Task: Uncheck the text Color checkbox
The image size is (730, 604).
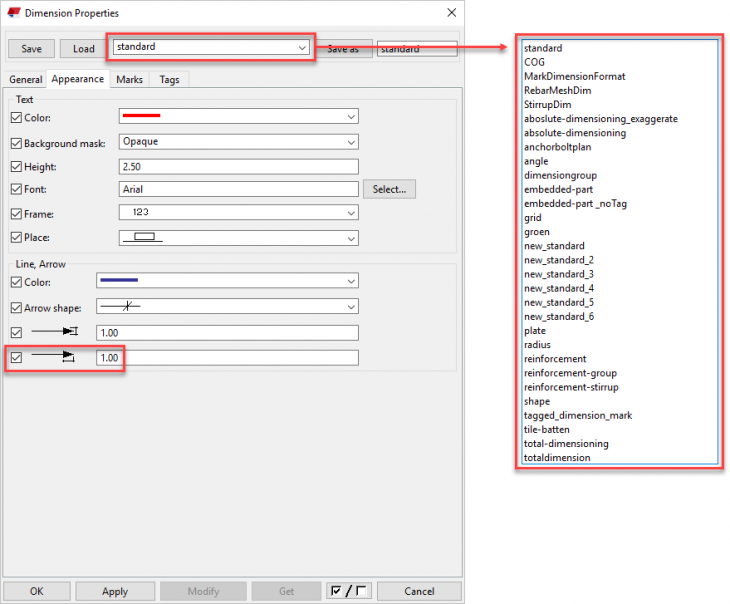Action: pos(15,117)
